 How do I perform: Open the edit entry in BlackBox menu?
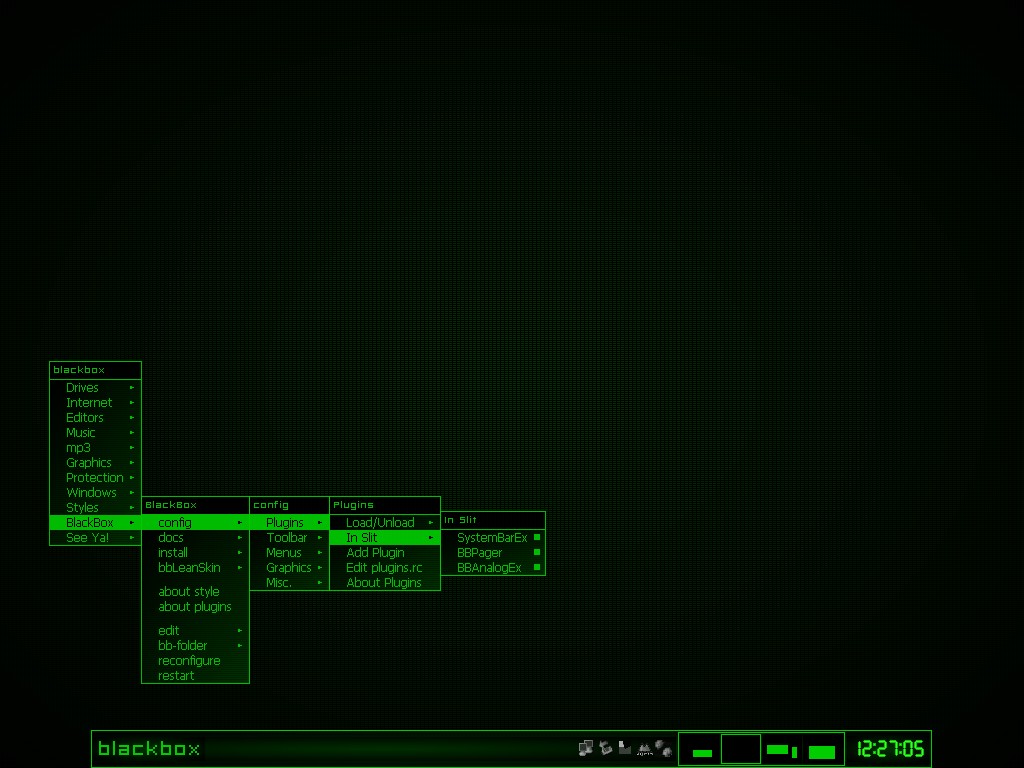[195, 631]
